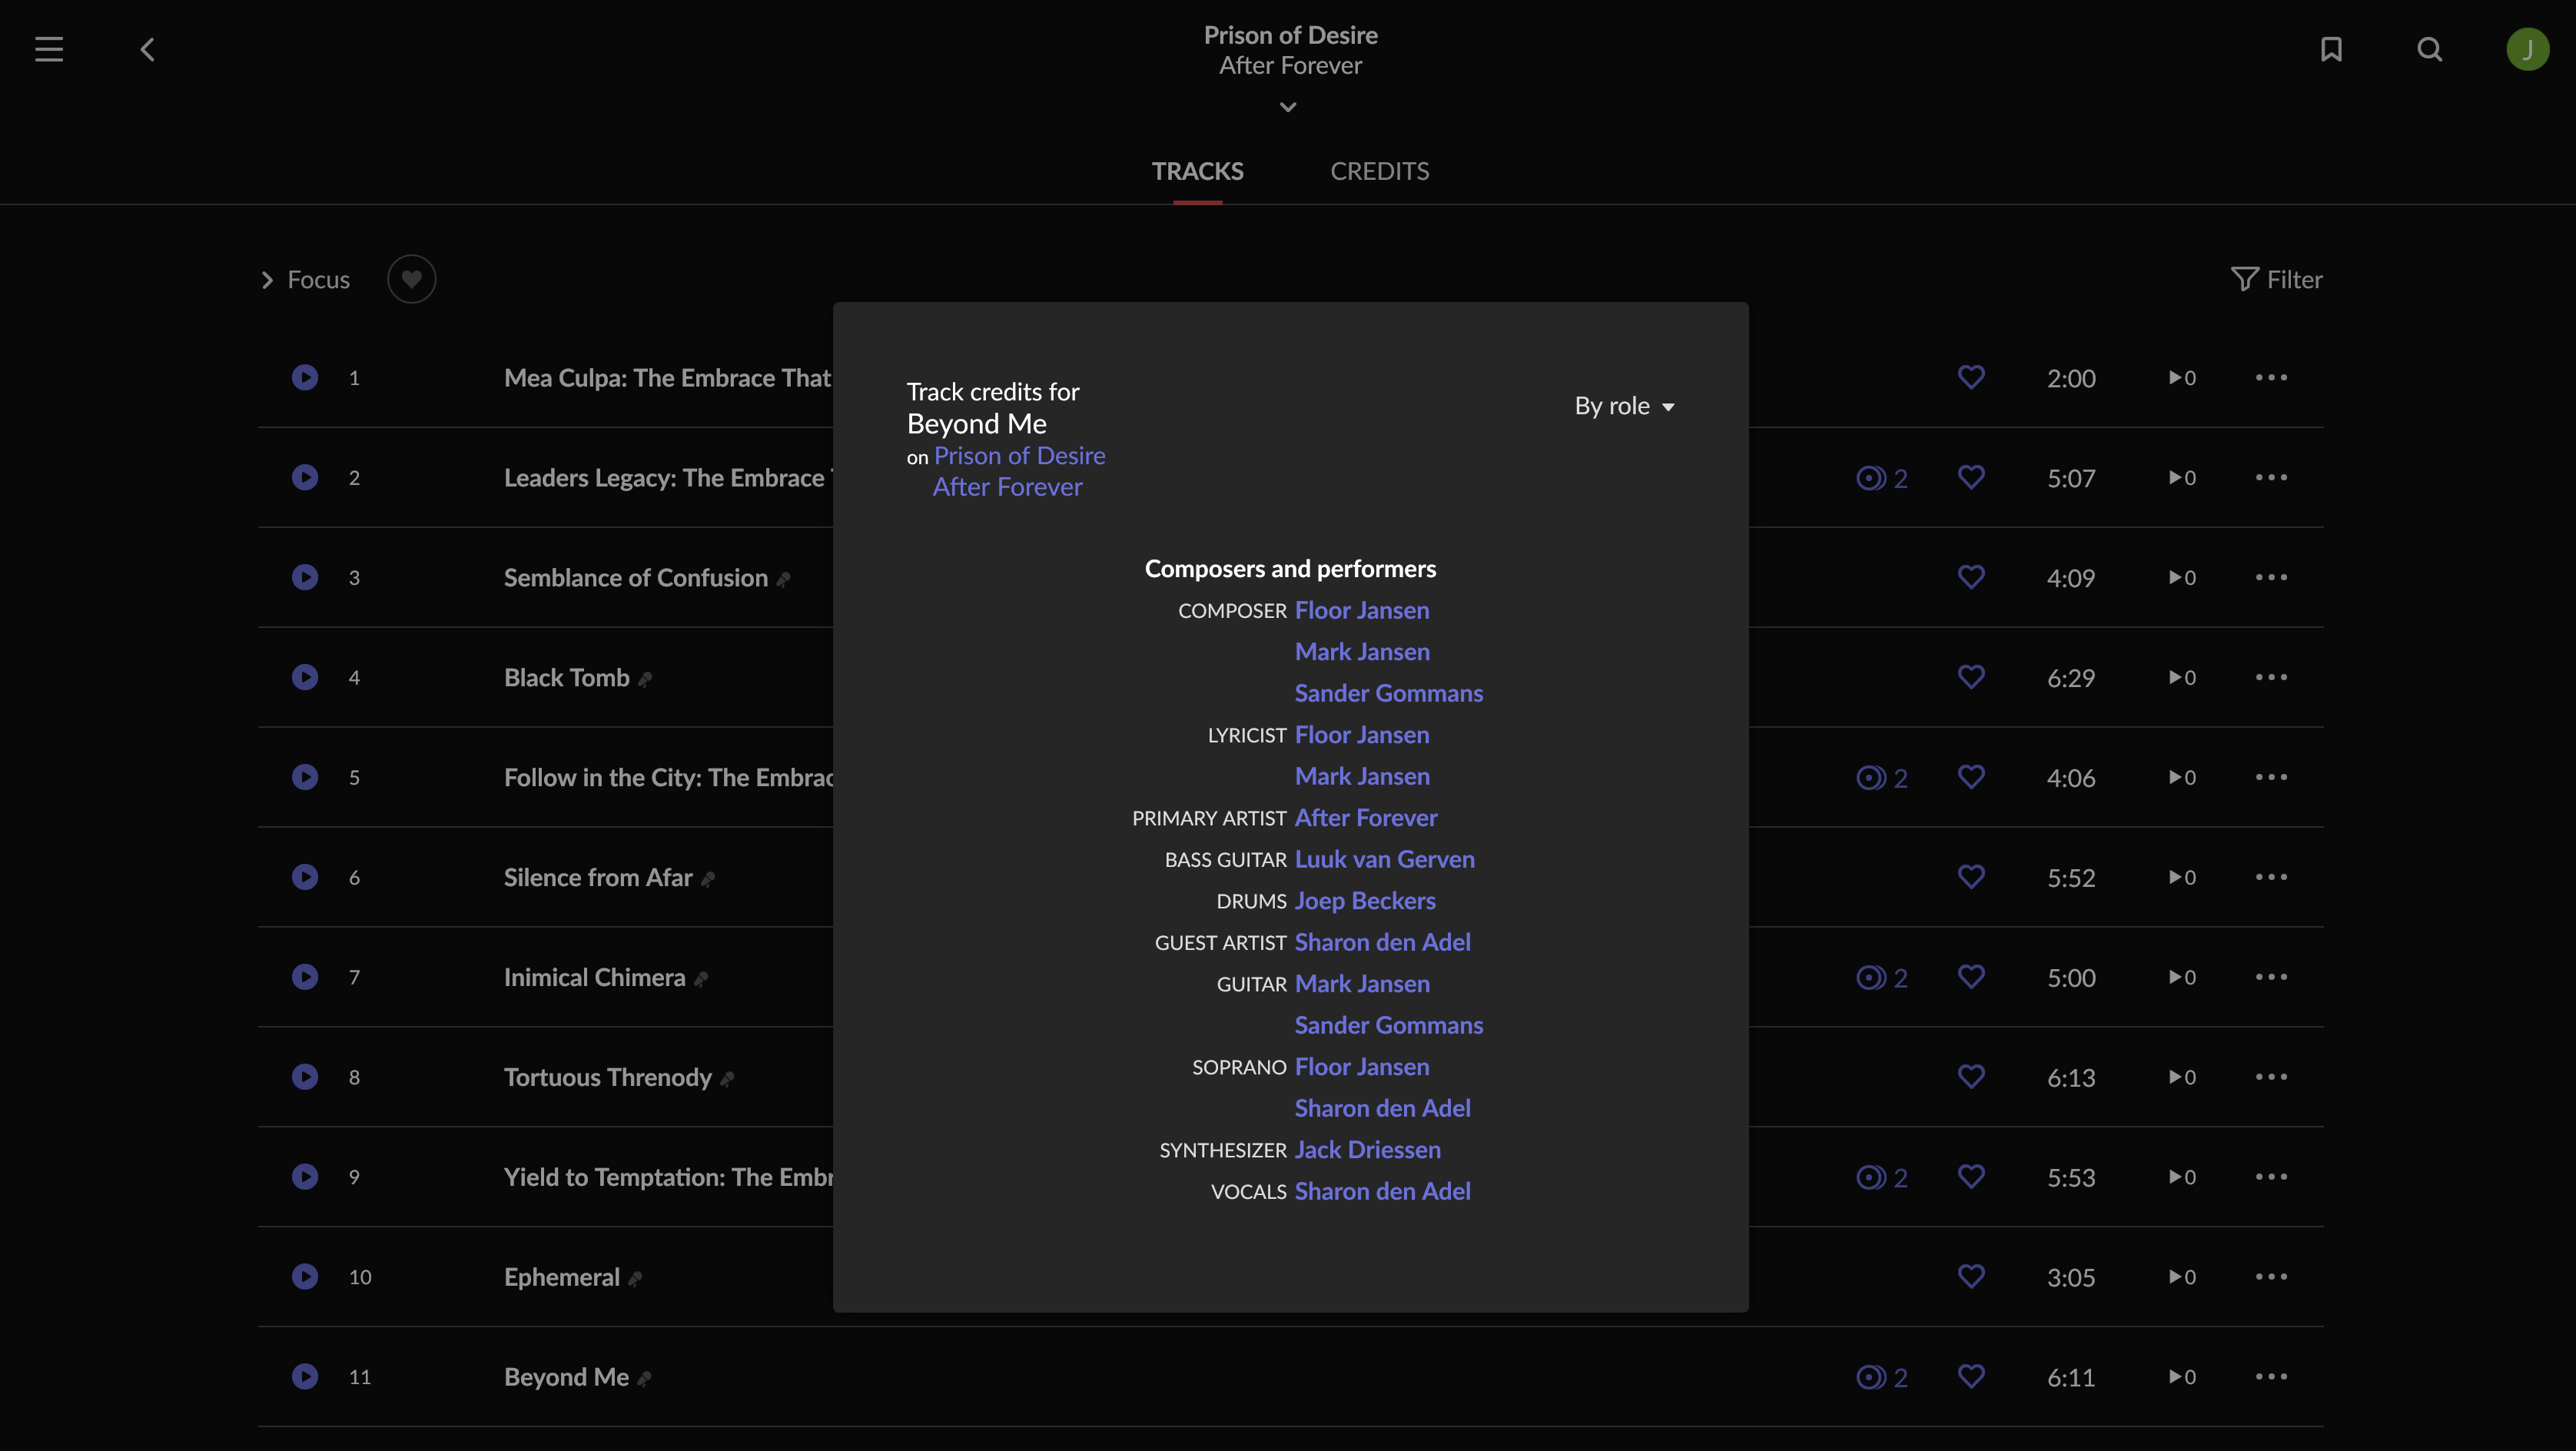Favorite the Ephemeral track with heart
This screenshot has width=2576, height=1451.
(x=1970, y=1276)
